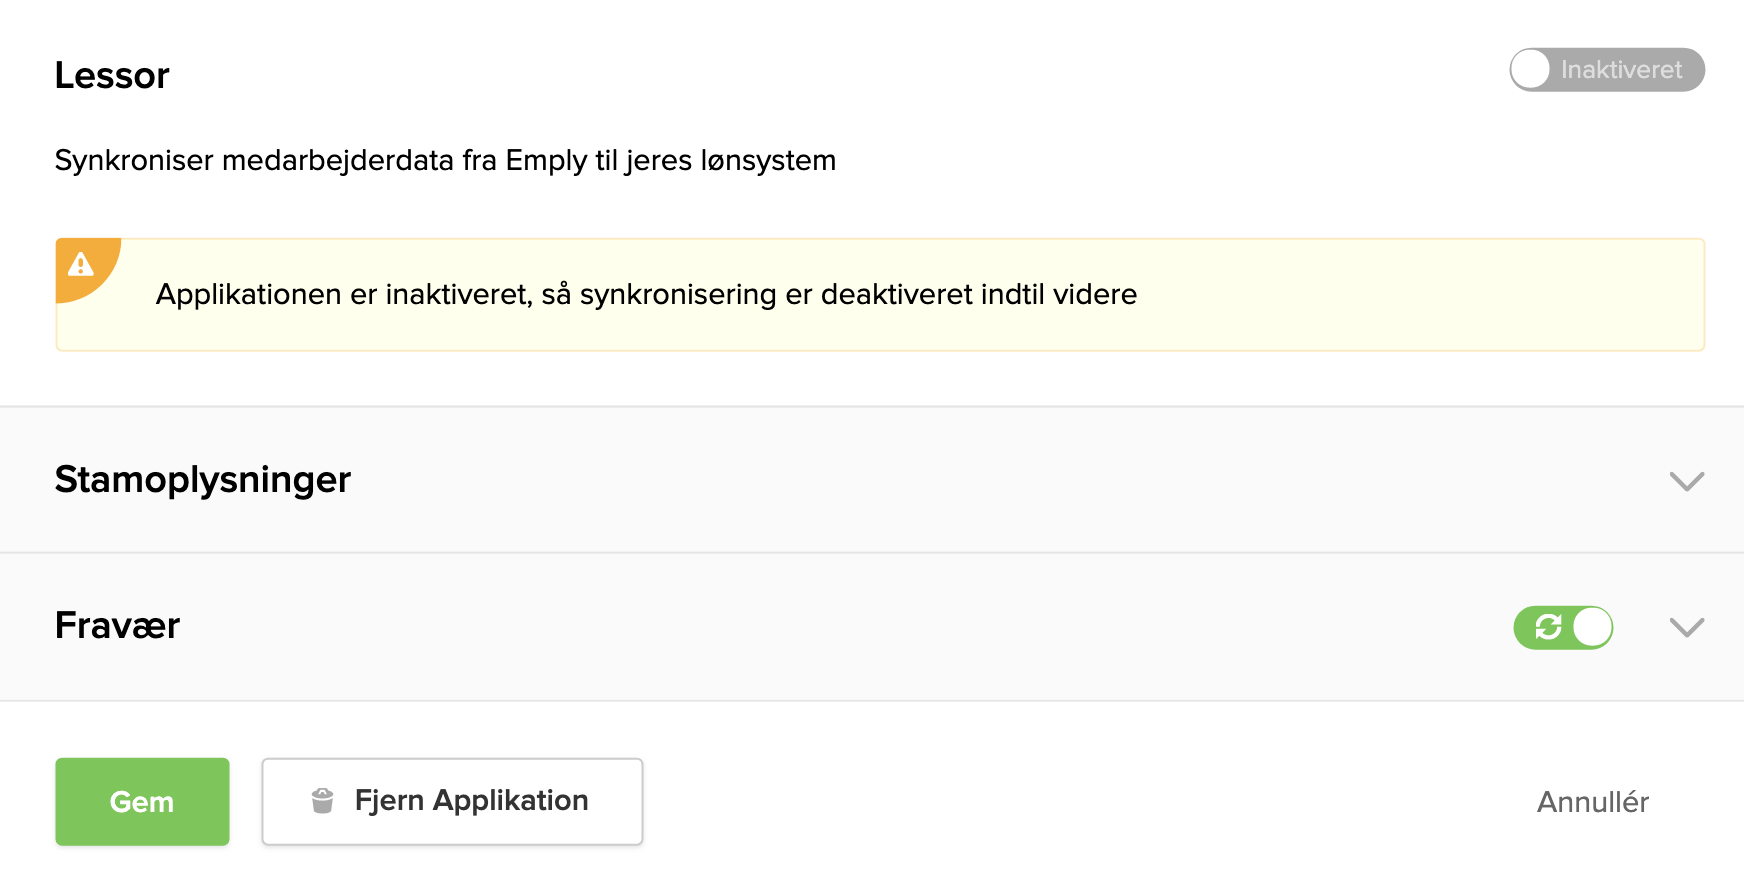Click the "Synkroniser medarbejderdata" description text
Viewport: 1744px width, 884px height.
[445, 161]
